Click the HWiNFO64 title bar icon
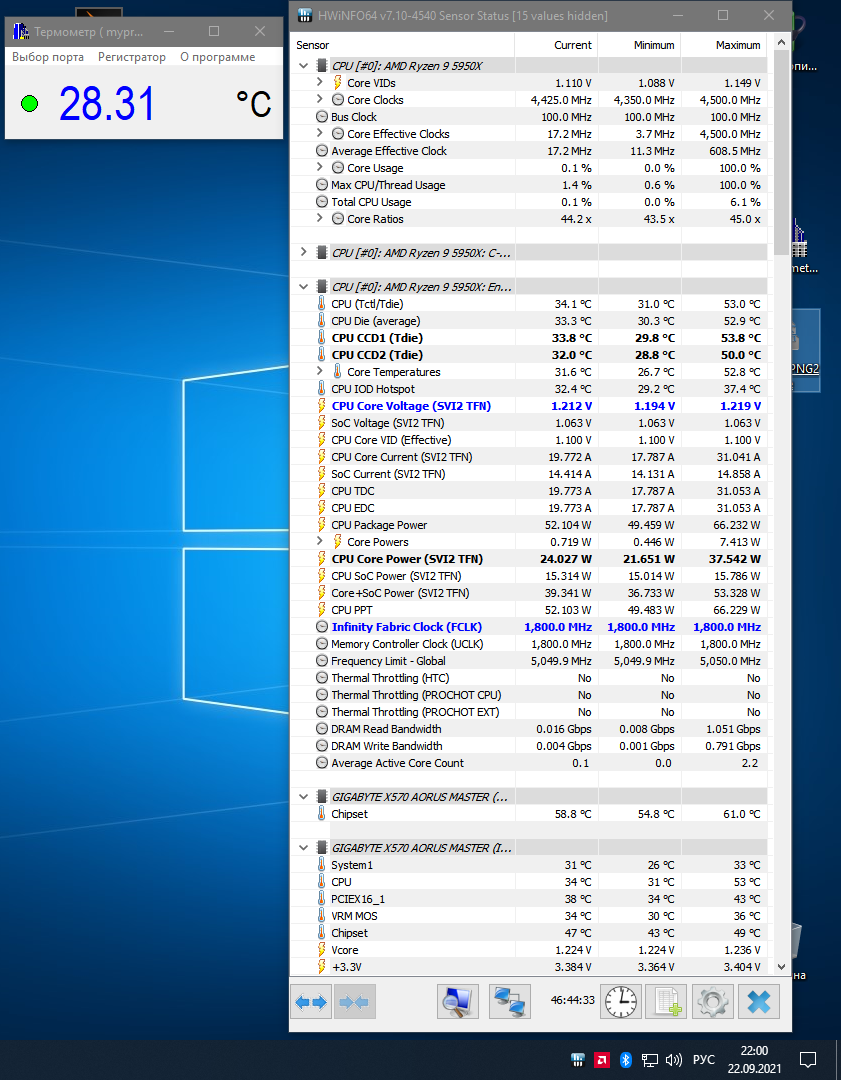Viewport: 841px width, 1080px height. point(304,15)
